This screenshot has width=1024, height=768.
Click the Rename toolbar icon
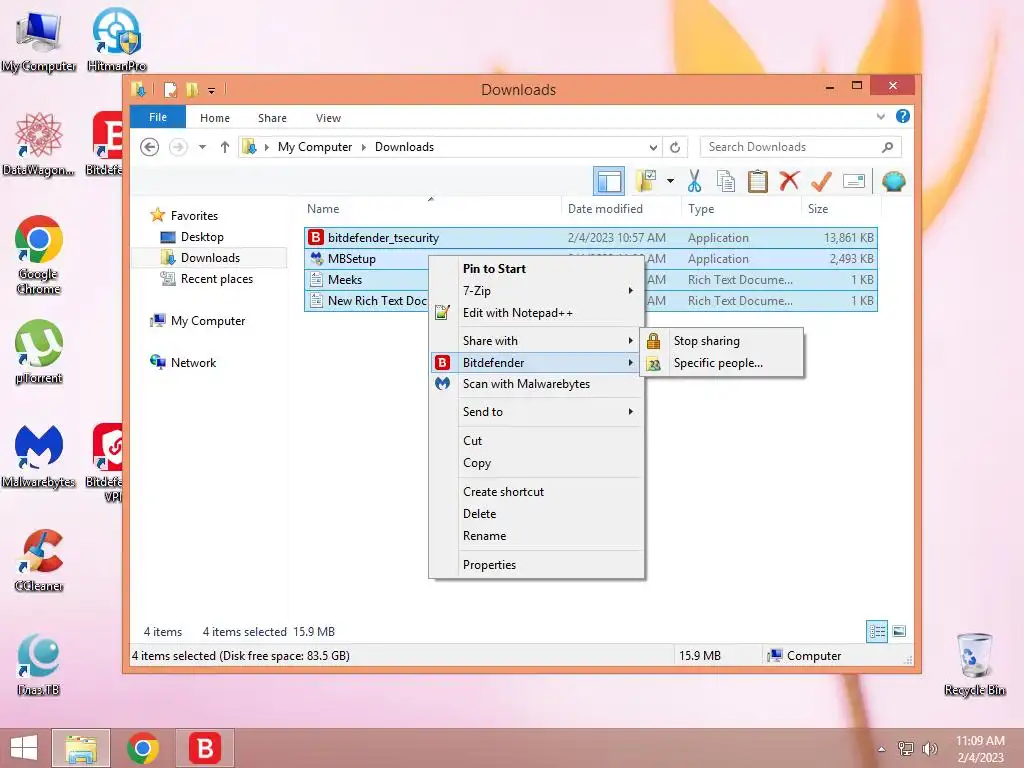click(854, 181)
